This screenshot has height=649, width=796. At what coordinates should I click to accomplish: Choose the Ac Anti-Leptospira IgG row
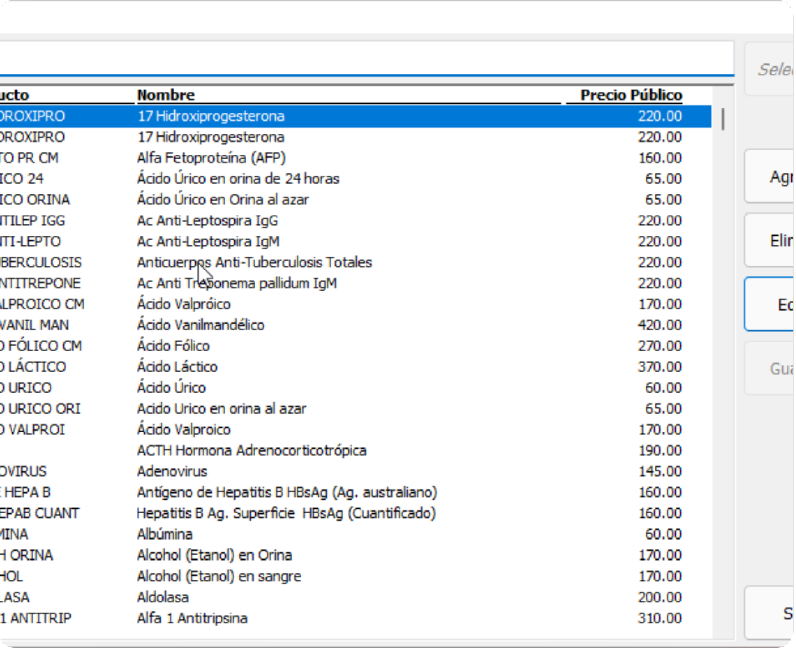(207, 221)
